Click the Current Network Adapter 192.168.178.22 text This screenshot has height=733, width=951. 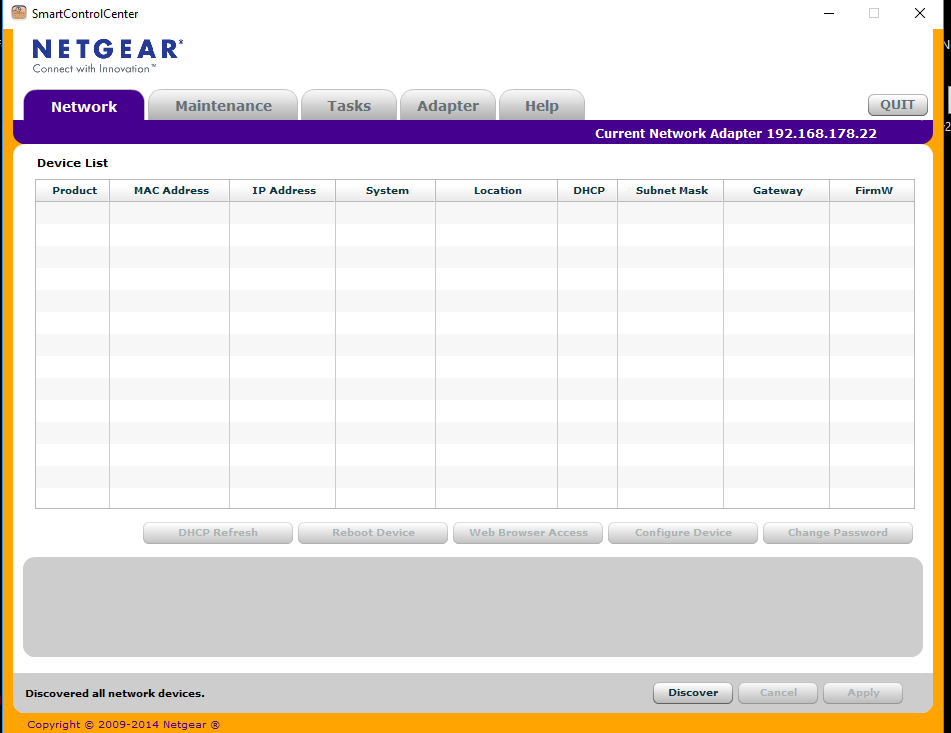736,133
